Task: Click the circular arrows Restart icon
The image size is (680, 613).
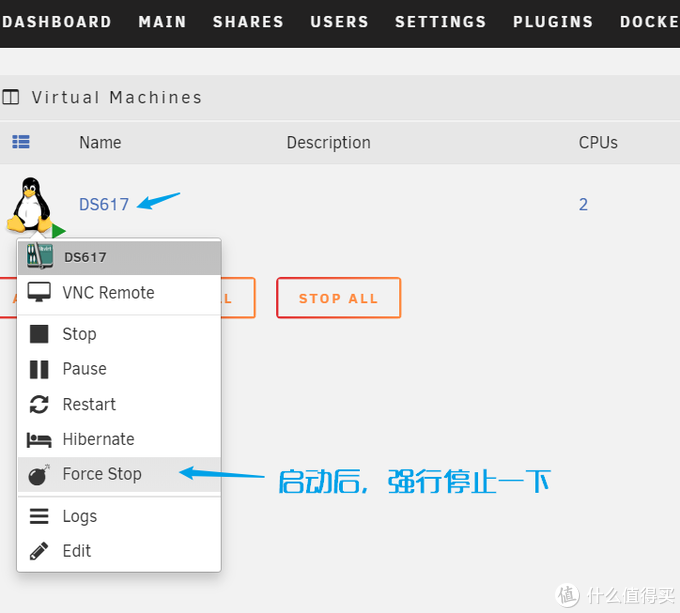Action: [39, 404]
